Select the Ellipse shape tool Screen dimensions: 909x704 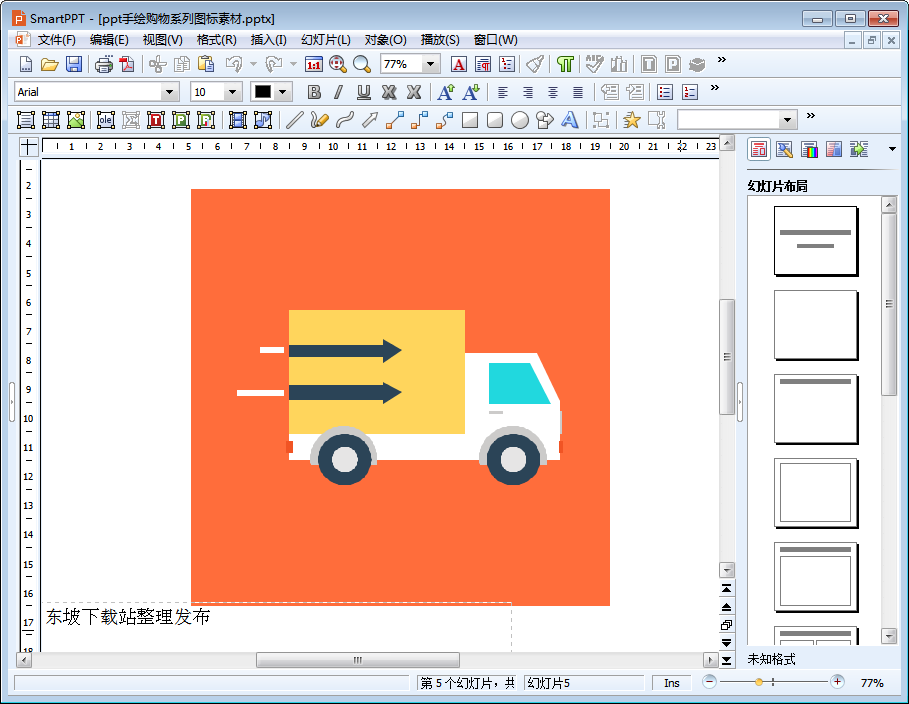520,120
